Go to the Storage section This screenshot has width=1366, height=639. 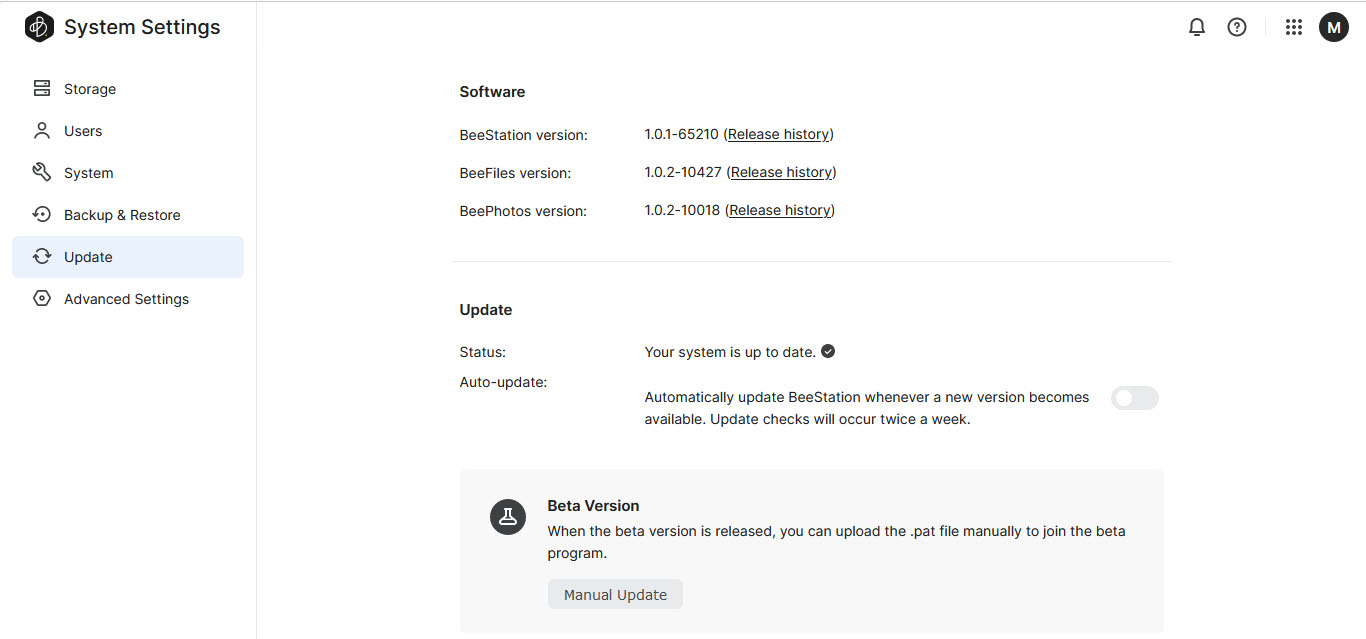point(90,89)
